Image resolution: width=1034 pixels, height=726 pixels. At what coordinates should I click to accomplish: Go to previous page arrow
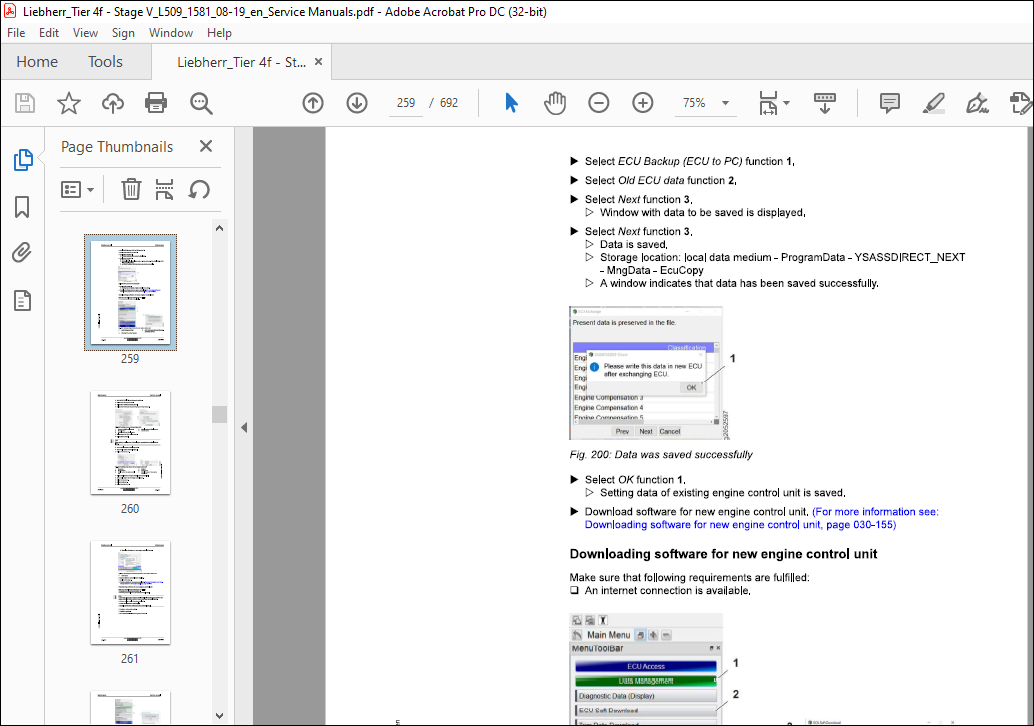coord(313,103)
